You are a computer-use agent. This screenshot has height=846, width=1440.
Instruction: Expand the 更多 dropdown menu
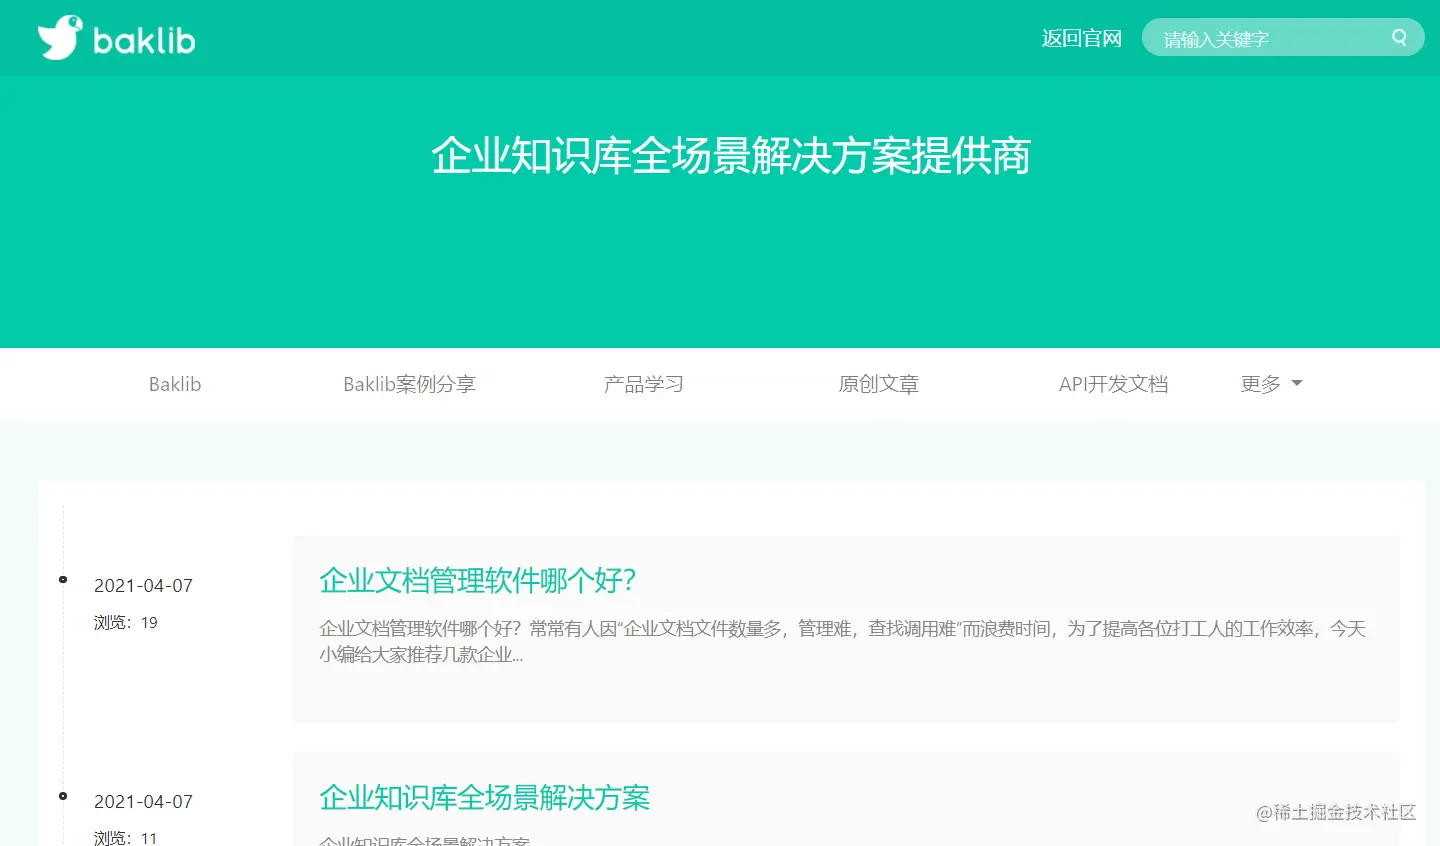tap(1271, 384)
